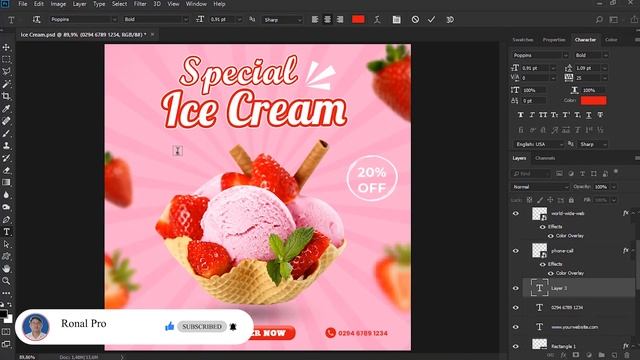Hide the Rectangle 1 layer
The image size is (640, 360).
pyautogui.click(x=516, y=346)
